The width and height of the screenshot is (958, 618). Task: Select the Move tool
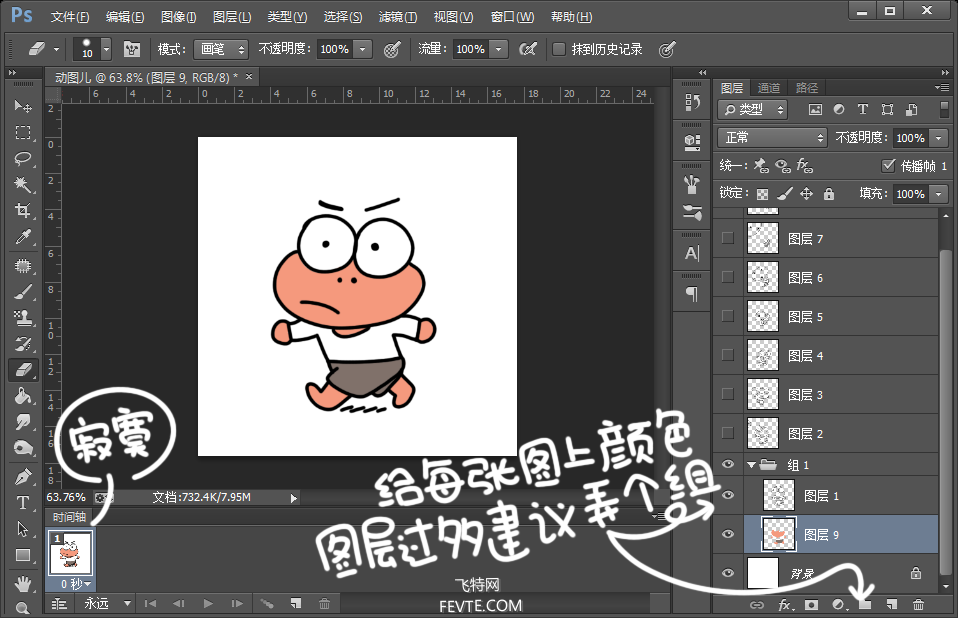[x=23, y=106]
